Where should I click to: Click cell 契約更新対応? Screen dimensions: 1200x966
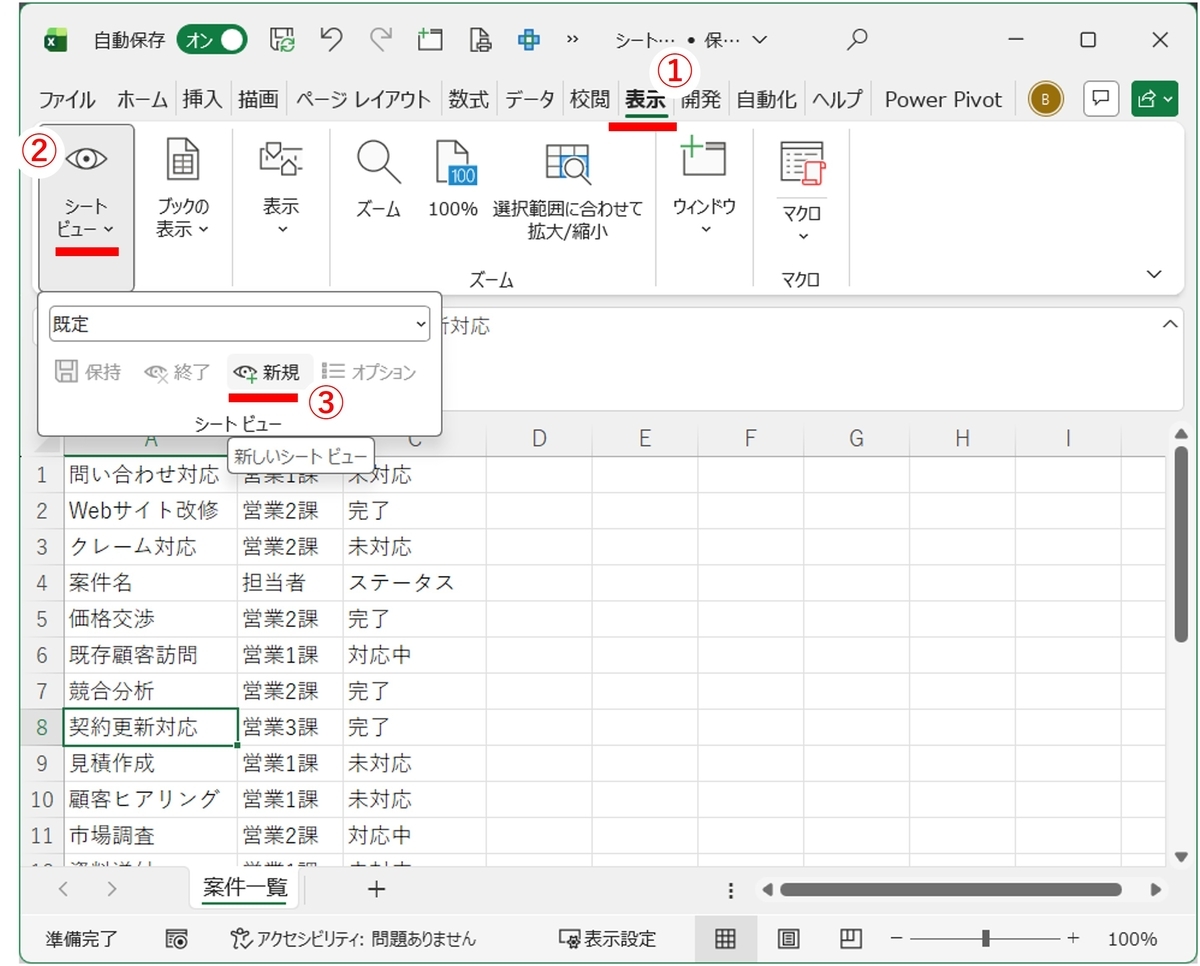150,727
